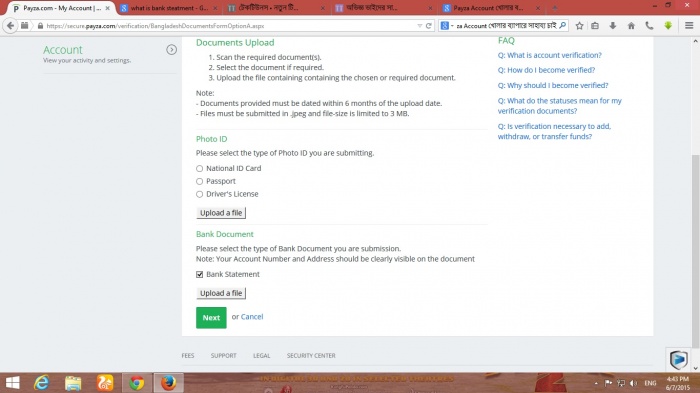The height and width of the screenshot is (393, 700).
Task: Expand the Account section arrow icon
Action: (171, 50)
